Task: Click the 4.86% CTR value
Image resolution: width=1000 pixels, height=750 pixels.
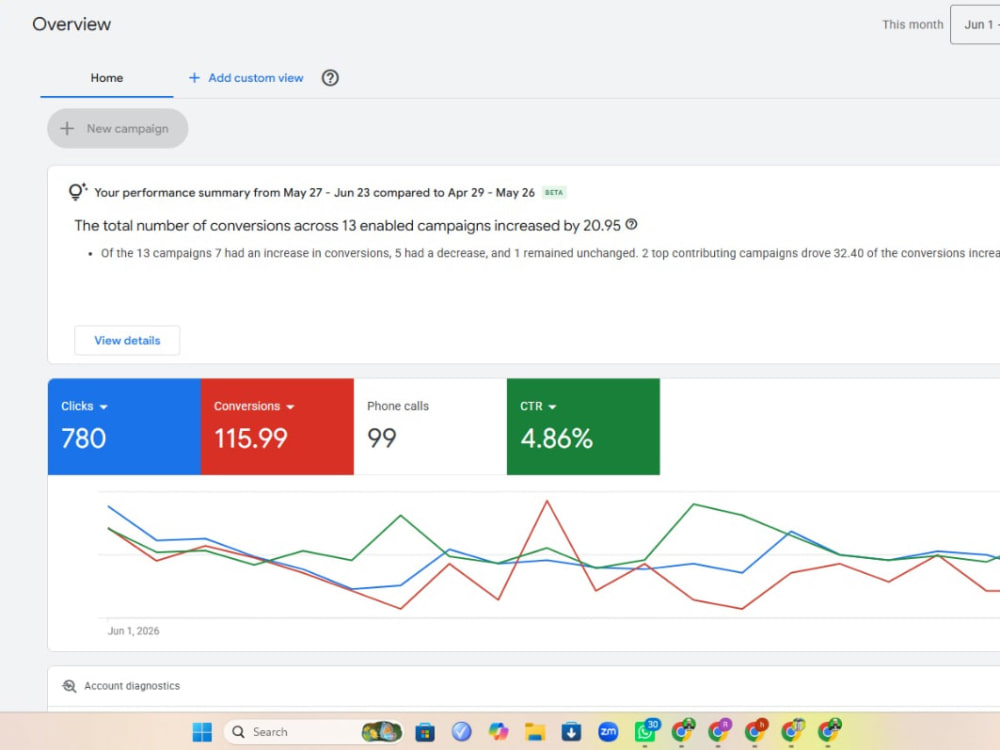Action: pos(556,439)
